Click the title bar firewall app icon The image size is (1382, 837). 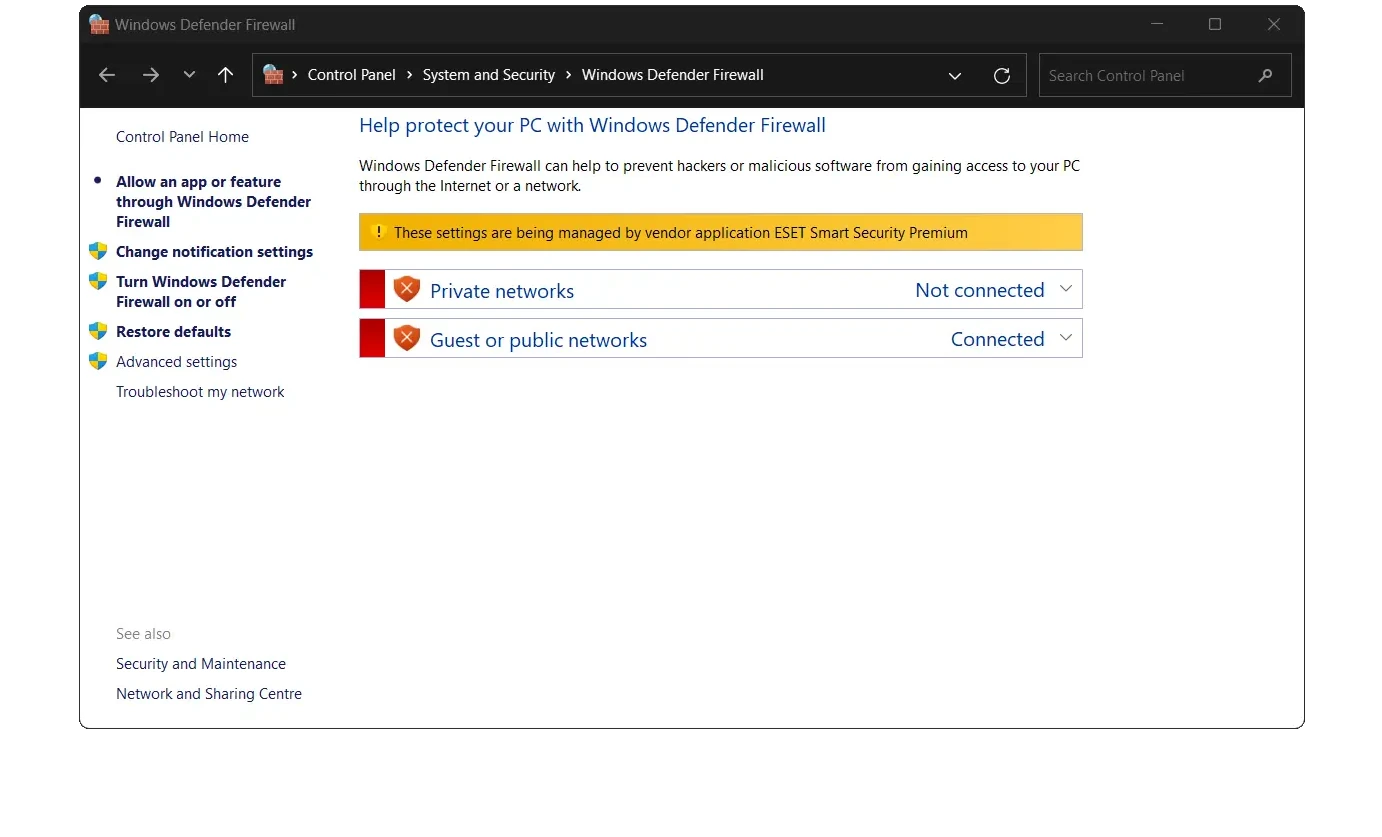click(x=99, y=24)
